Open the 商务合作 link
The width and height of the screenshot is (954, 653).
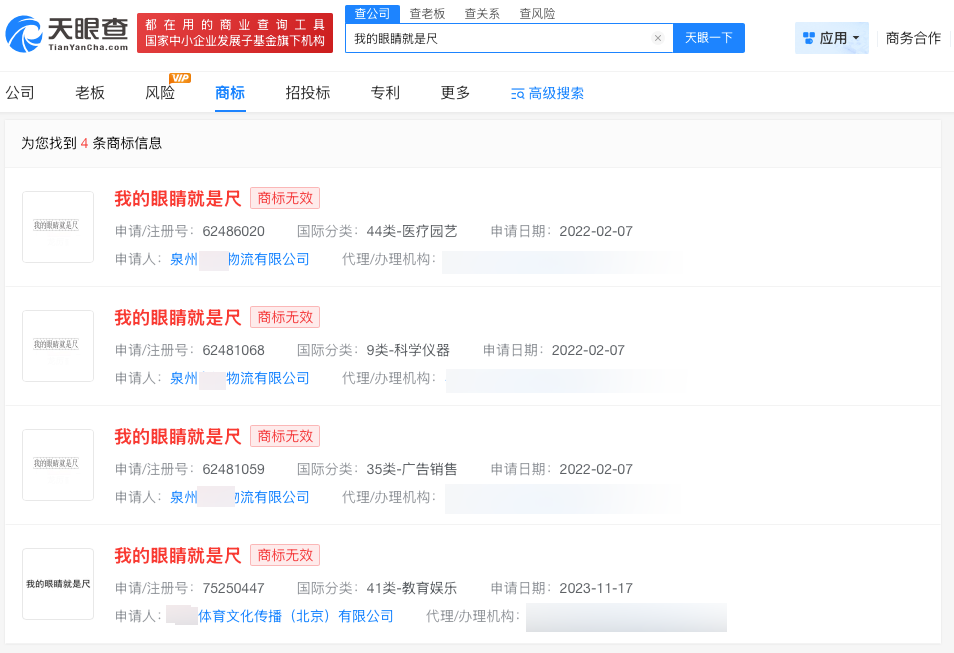pyautogui.click(x=912, y=37)
